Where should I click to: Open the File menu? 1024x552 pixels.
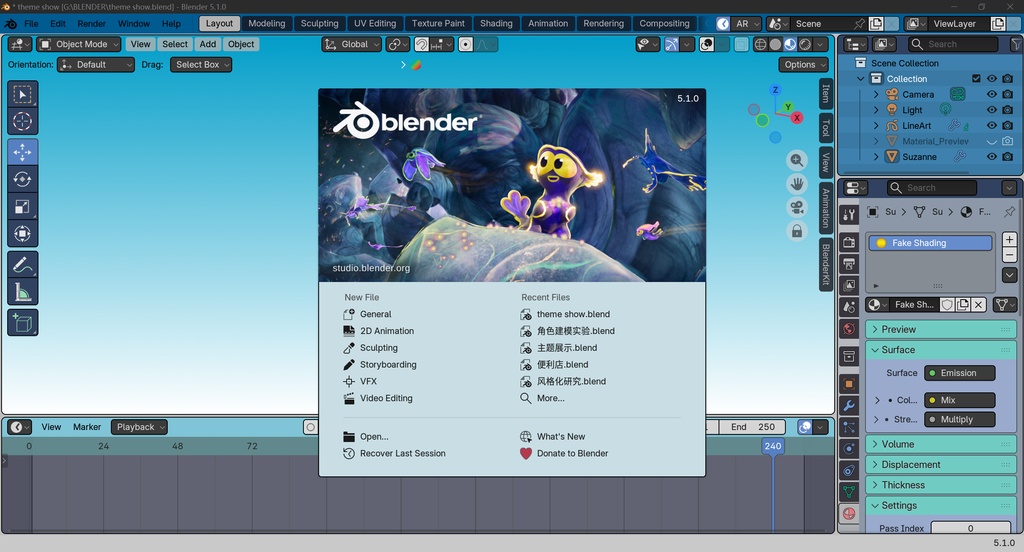pyautogui.click(x=31, y=24)
